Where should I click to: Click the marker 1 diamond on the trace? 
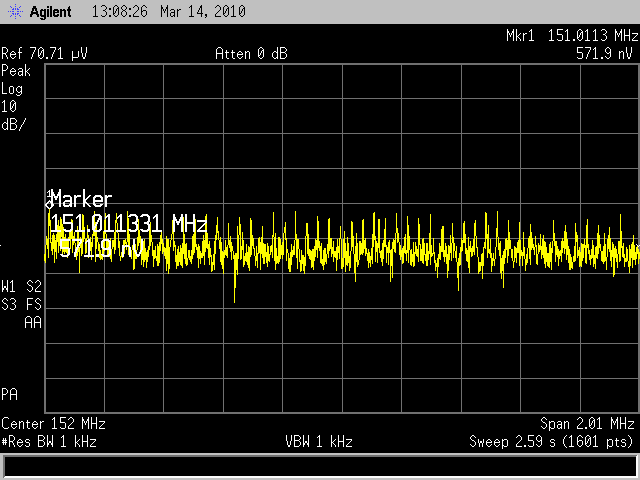point(48,205)
